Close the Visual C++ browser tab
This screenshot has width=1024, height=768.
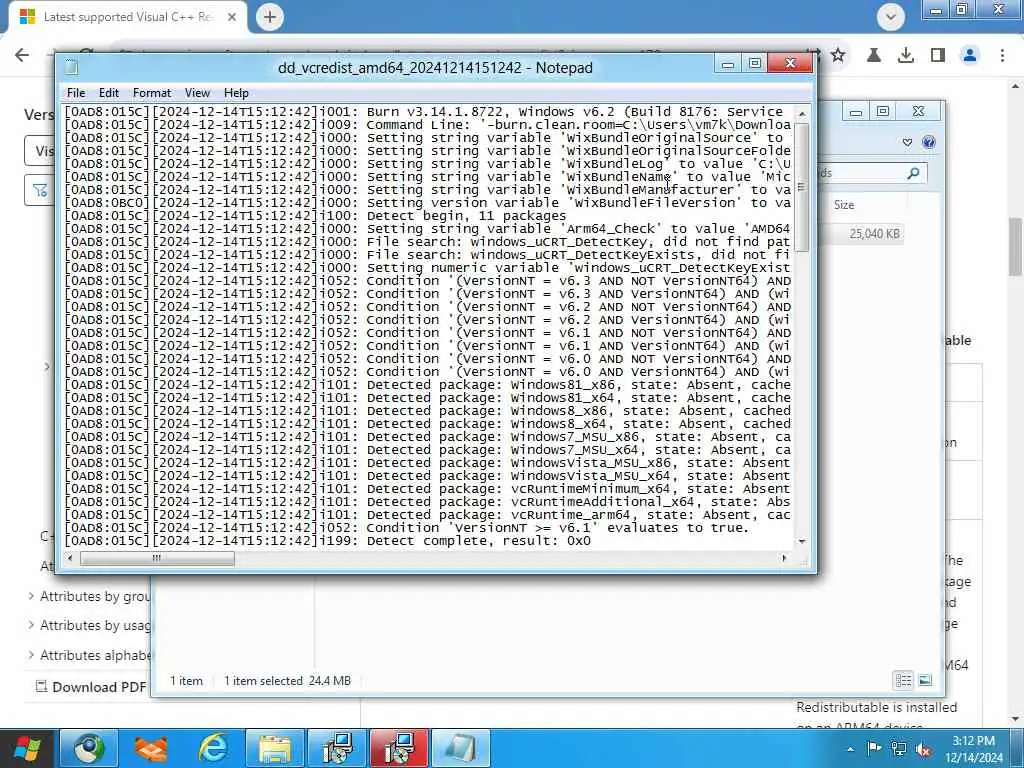pyautogui.click(x=232, y=17)
